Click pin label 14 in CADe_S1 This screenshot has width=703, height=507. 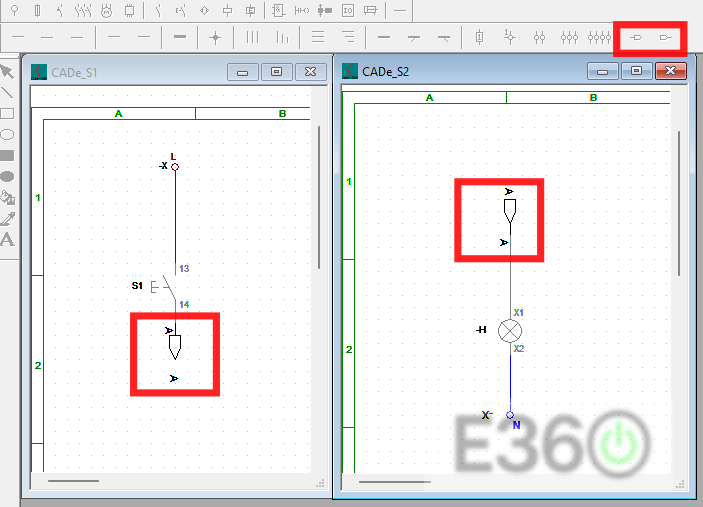coord(184,304)
